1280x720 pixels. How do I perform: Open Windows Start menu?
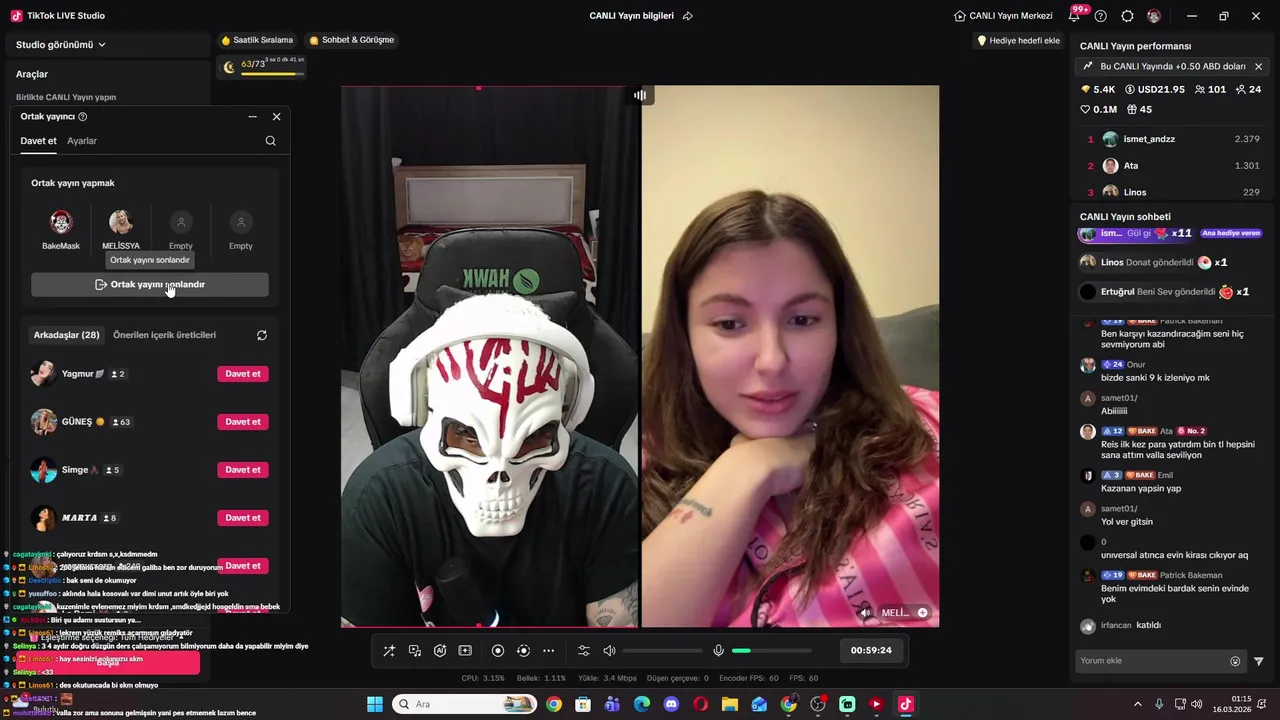[x=375, y=704]
